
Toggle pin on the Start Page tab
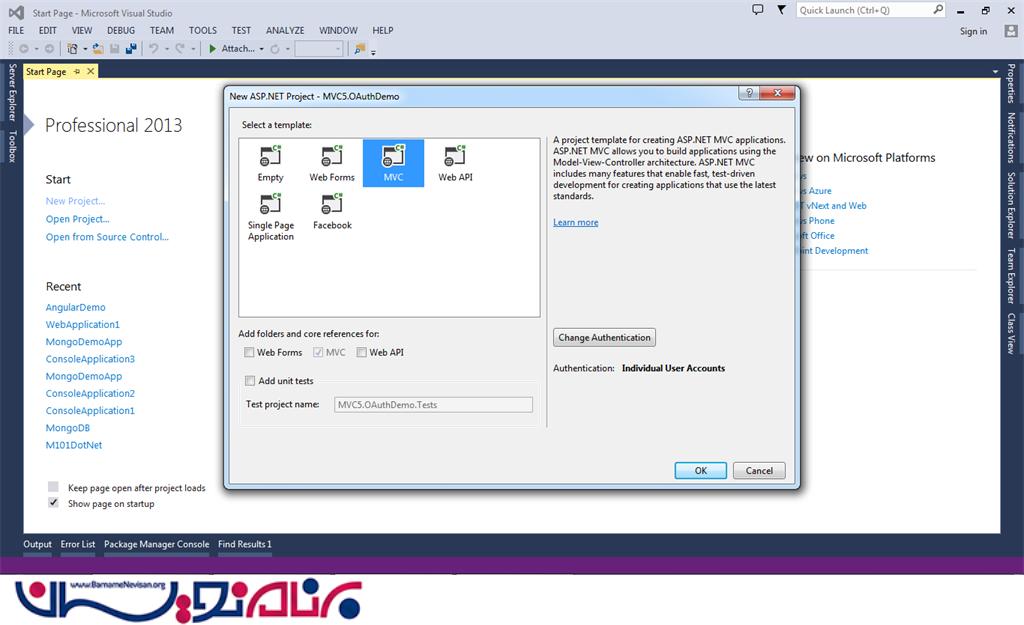(77, 71)
